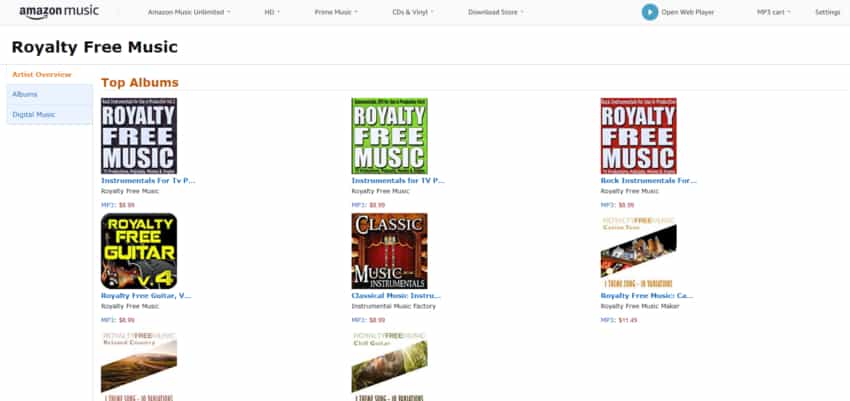Screen dimensions: 850x401
Task: Open the Download Store dropdown
Action: point(495,12)
